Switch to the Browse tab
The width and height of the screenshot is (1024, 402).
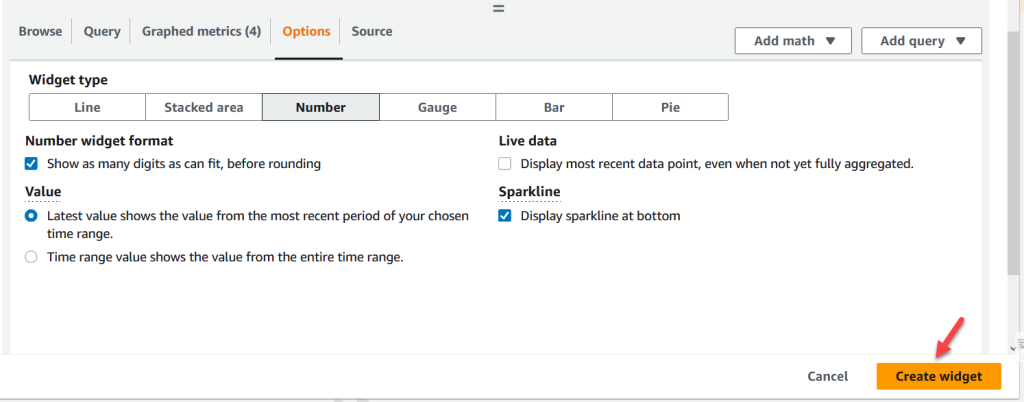[40, 31]
